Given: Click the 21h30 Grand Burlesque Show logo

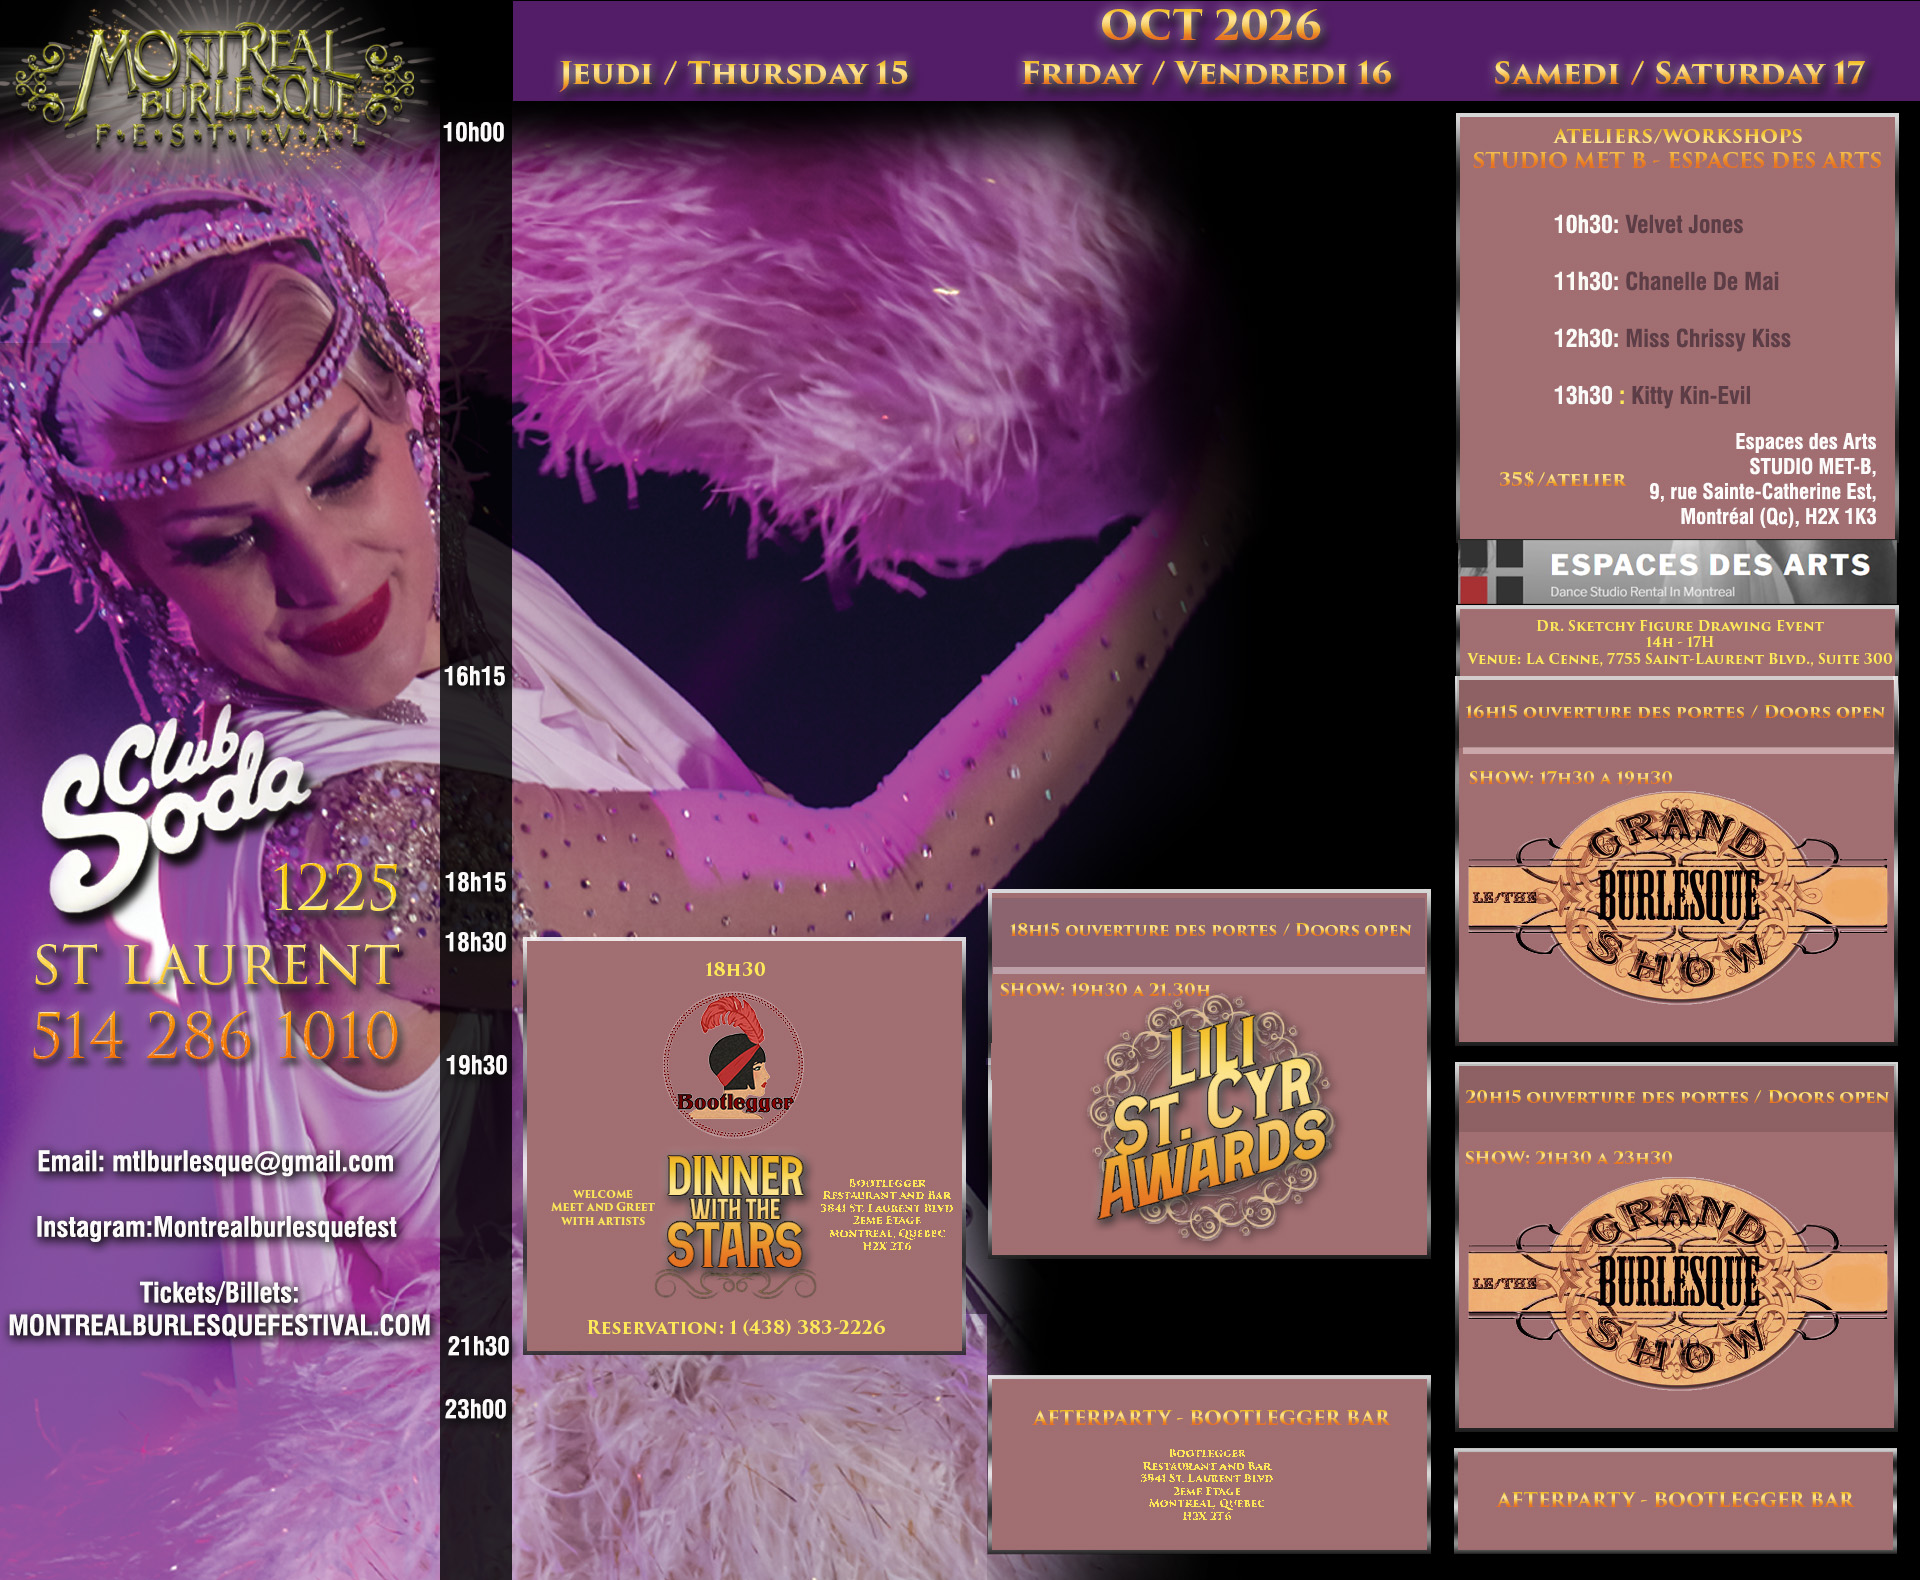Looking at the screenshot, I should click(x=1677, y=1283).
